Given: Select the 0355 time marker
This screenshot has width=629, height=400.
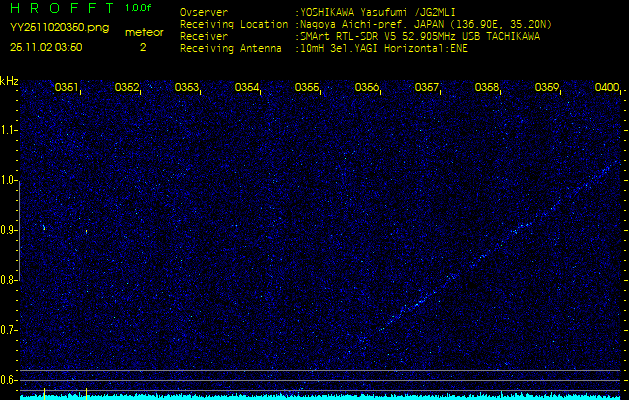Looking at the screenshot, I should [x=307, y=88].
